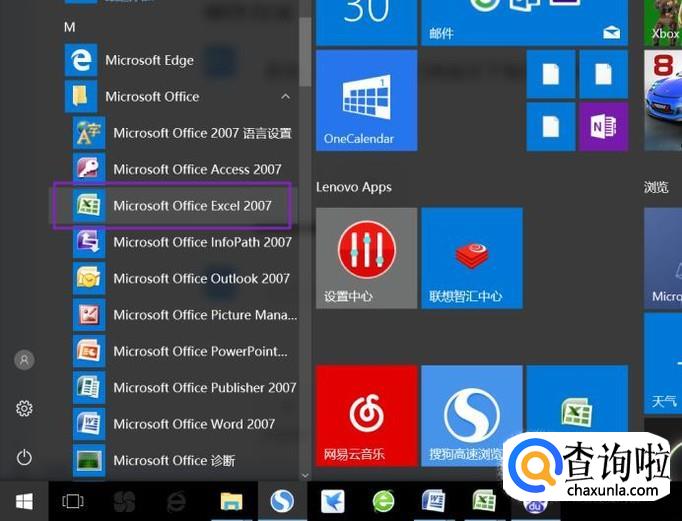682x521 pixels.
Task: Open Microsoft Office Picture Manager icon
Action: coord(89,314)
